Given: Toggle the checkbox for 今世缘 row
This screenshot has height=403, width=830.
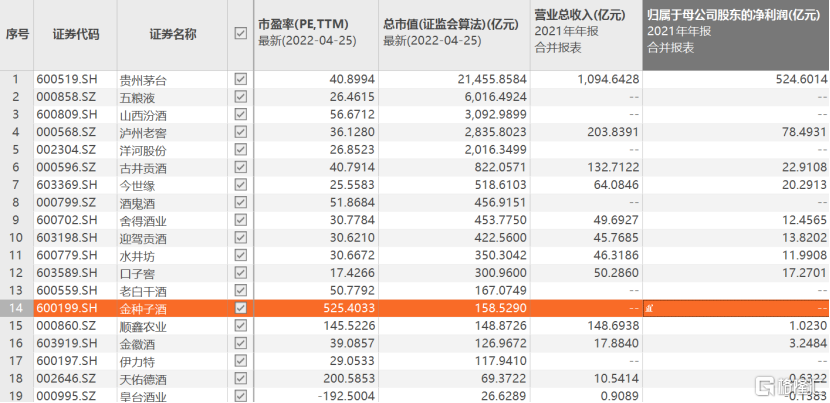Looking at the screenshot, I should (240, 185).
